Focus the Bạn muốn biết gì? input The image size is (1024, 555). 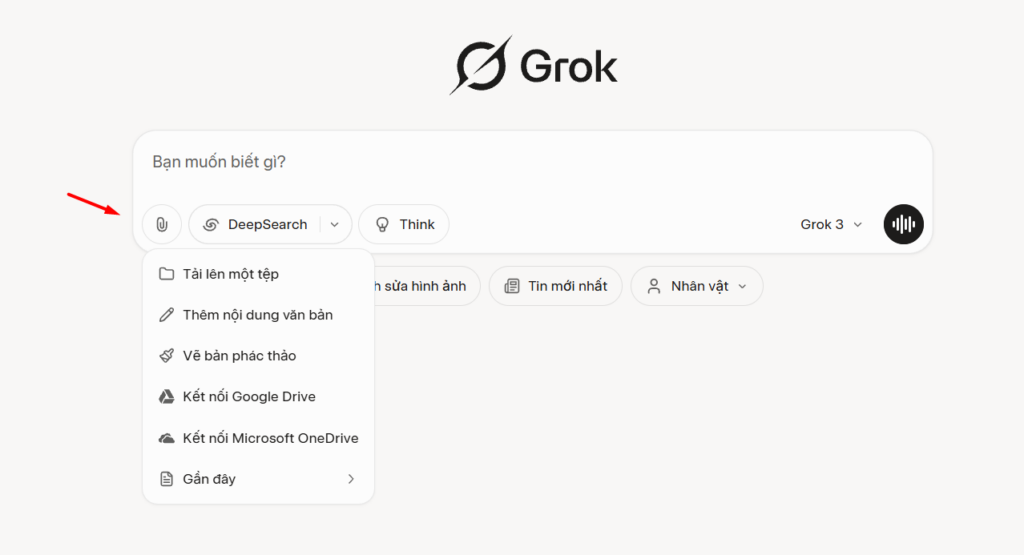point(532,163)
